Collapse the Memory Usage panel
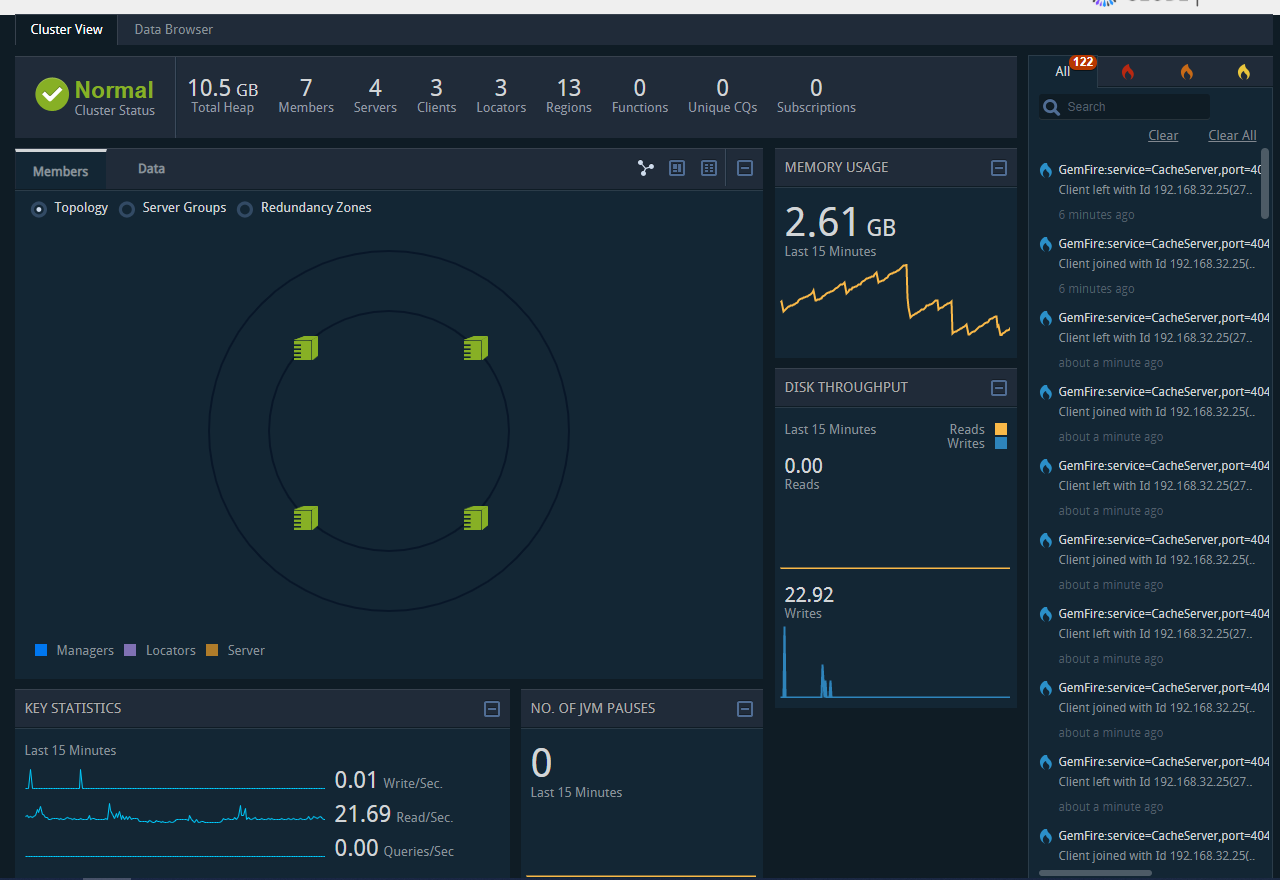 click(998, 168)
